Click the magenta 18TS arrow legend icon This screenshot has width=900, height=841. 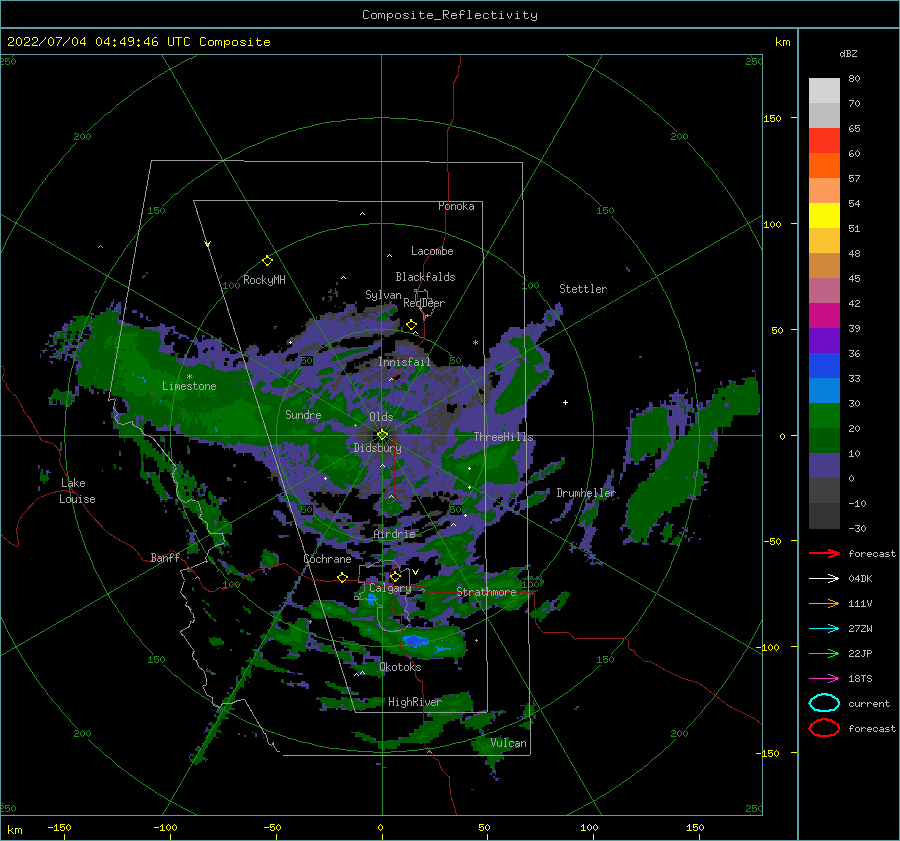[x=824, y=679]
